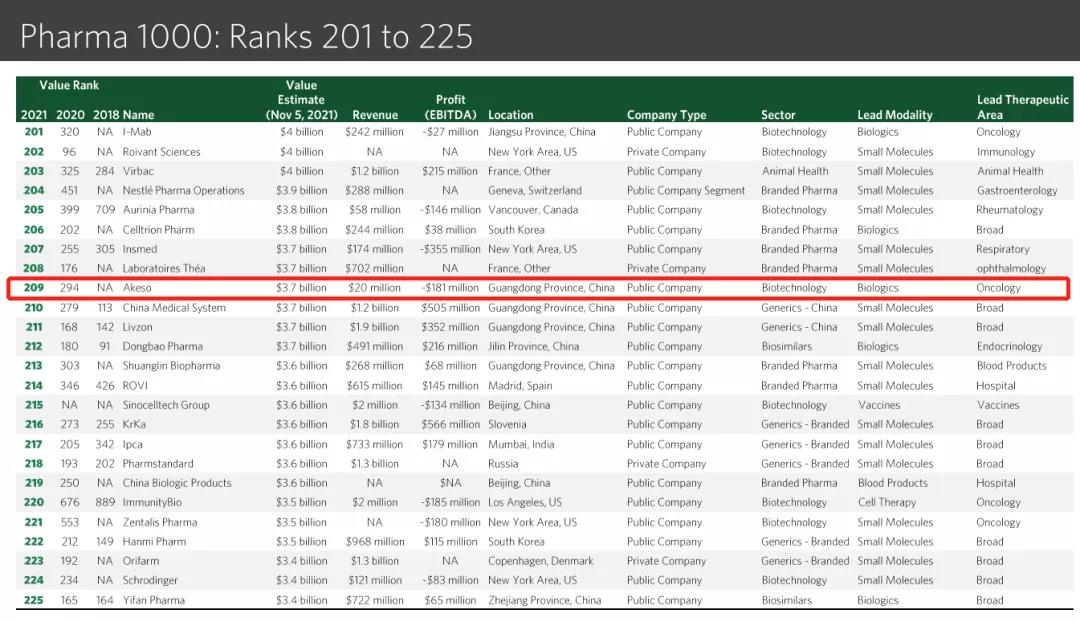Click the Lead Therapeutic Area header
Viewport: 1080px width, 622px height.
tap(1022, 107)
